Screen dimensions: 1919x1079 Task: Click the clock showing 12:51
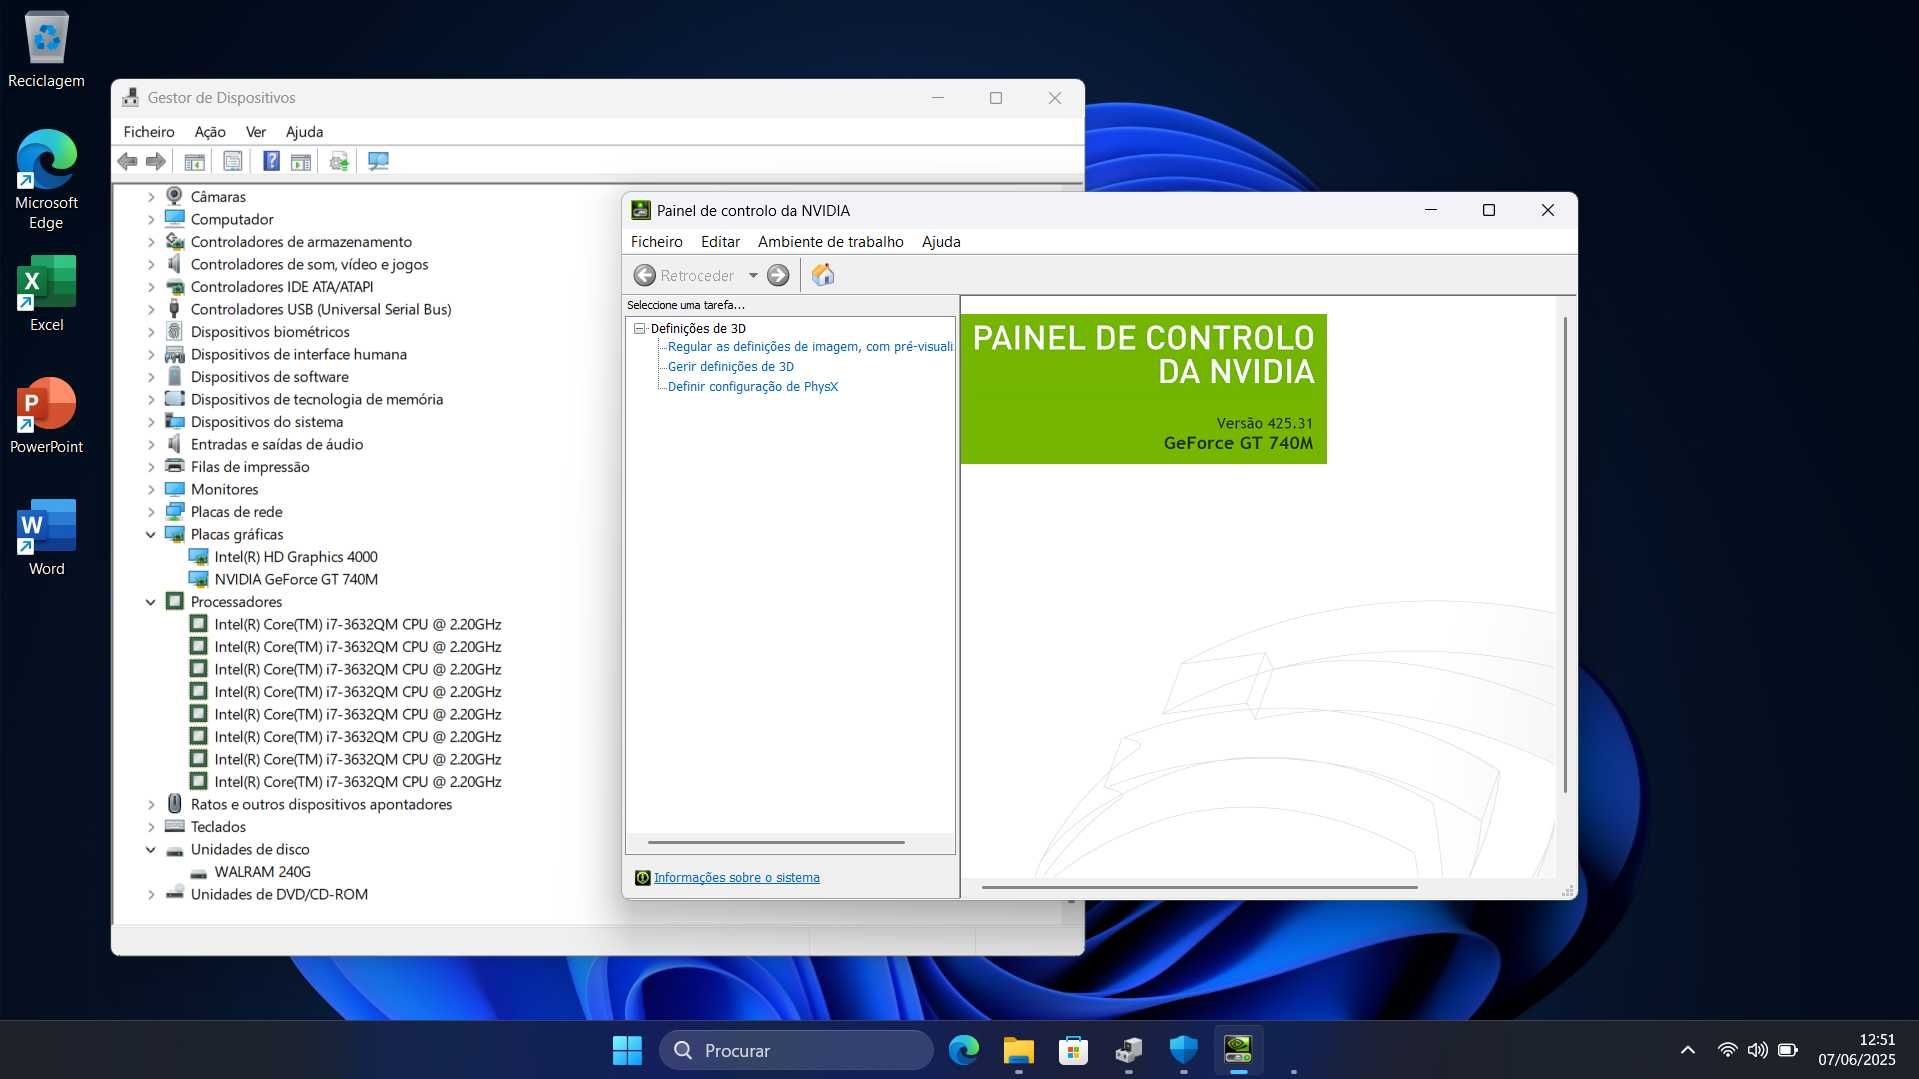pos(1877,1040)
